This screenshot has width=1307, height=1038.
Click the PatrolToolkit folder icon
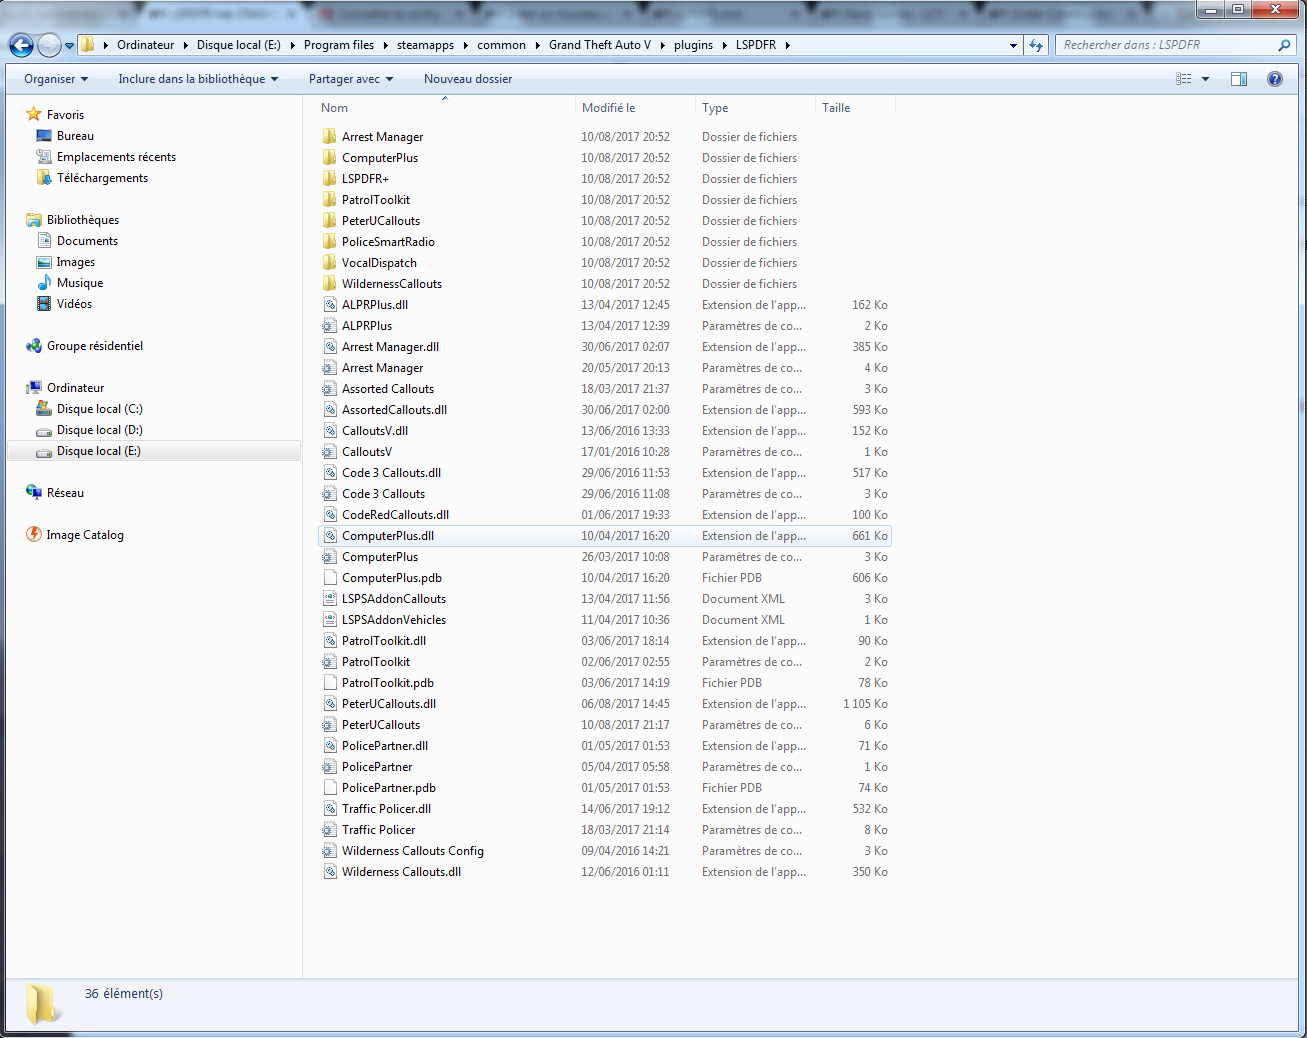[x=330, y=200]
